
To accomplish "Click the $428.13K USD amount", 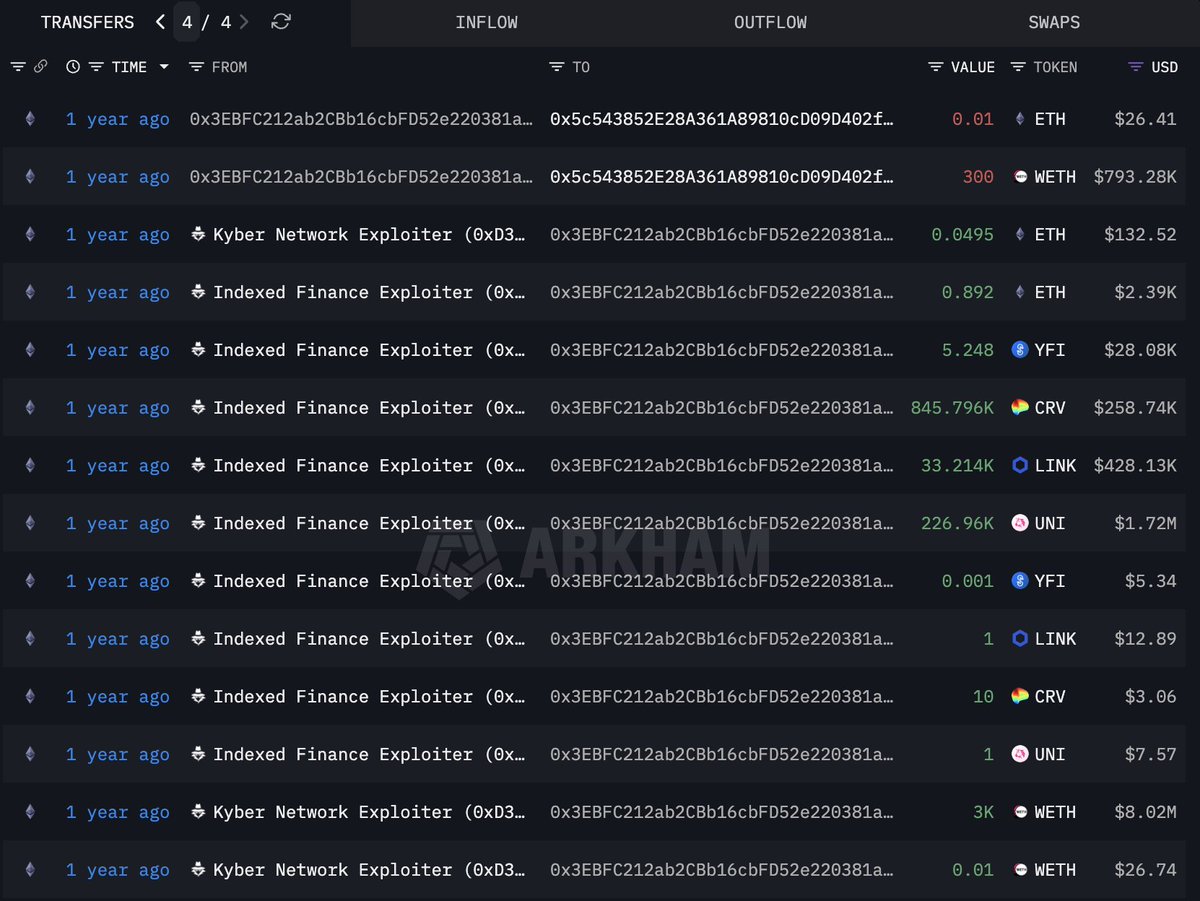I will click(x=1135, y=466).
